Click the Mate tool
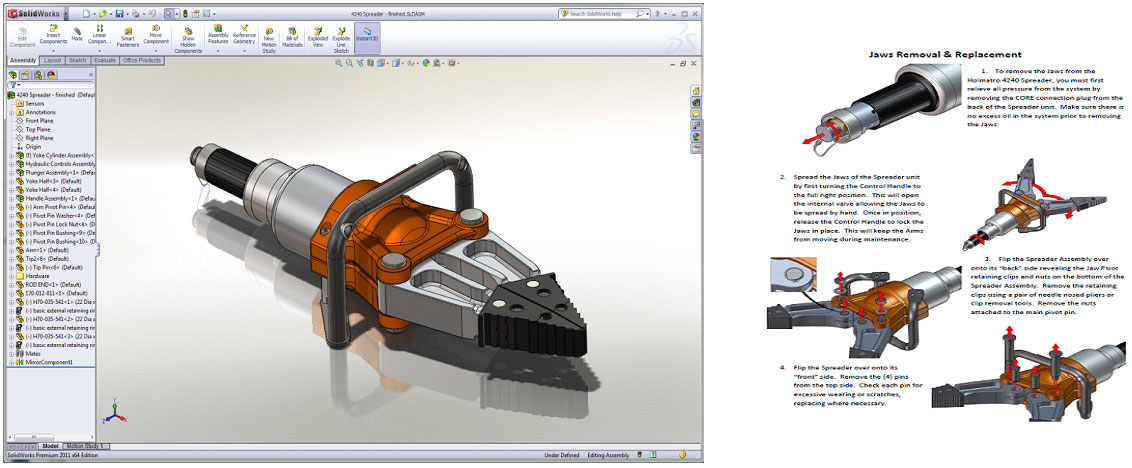Viewport: 1132px width, 468px height. point(77,34)
